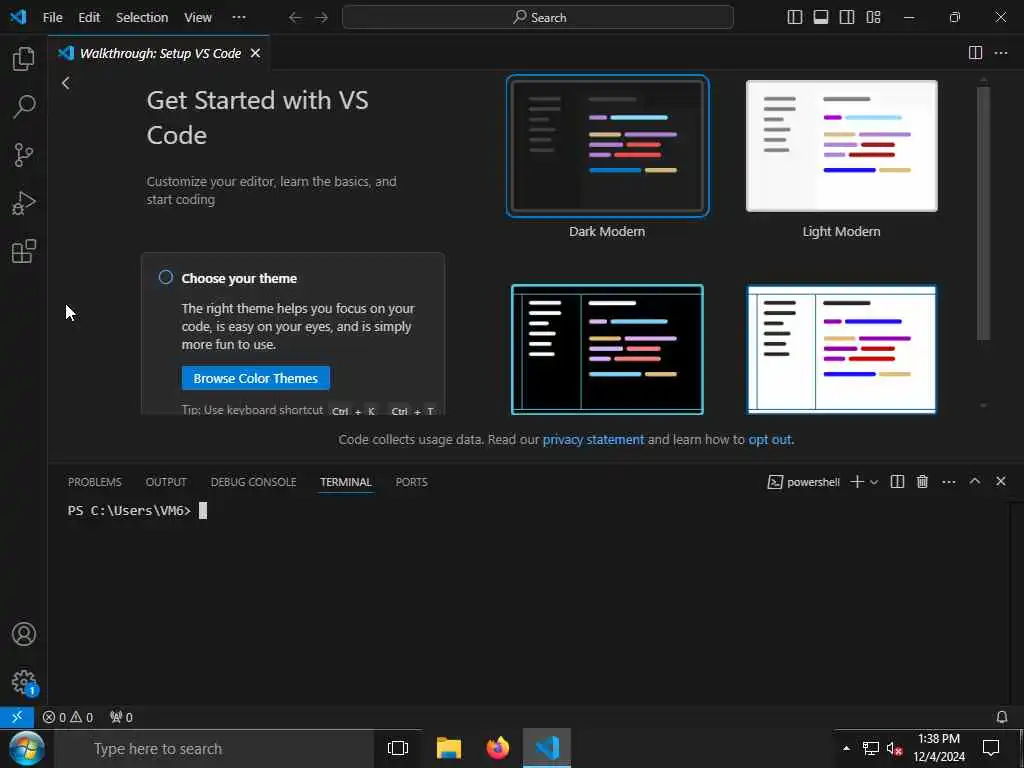Show errors and warnings in status bar

click(x=68, y=717)
